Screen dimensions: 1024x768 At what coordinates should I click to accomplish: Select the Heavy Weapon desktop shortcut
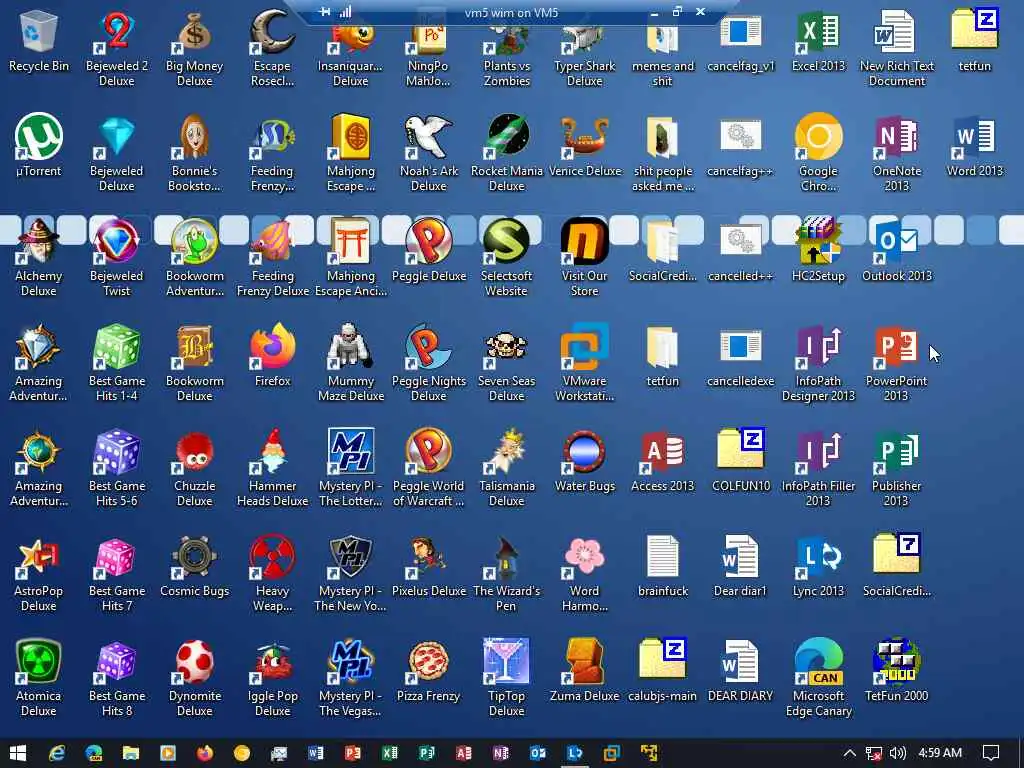tap(272, 573)
